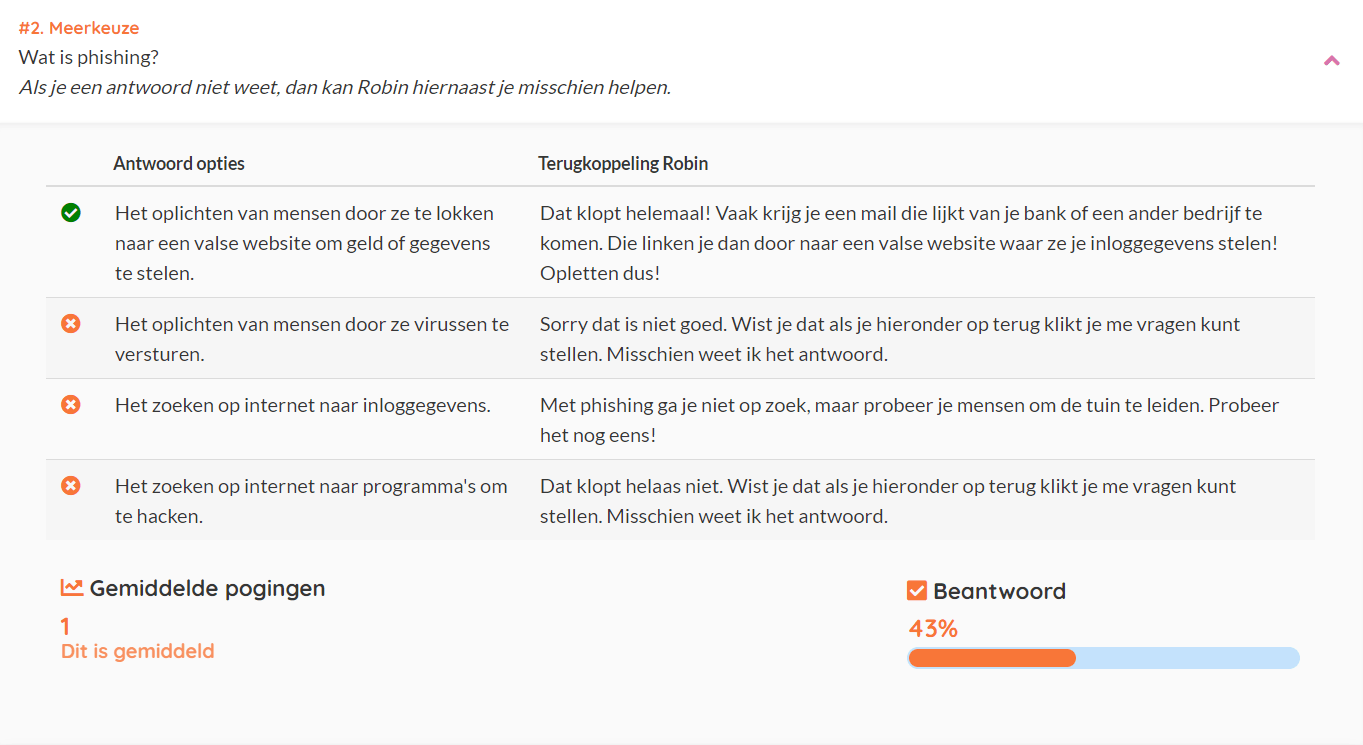Click the red cross beside the inloggegevens answer
Image resolution: width=1363 pixels, height=745 pixels.
pos(71,405)
